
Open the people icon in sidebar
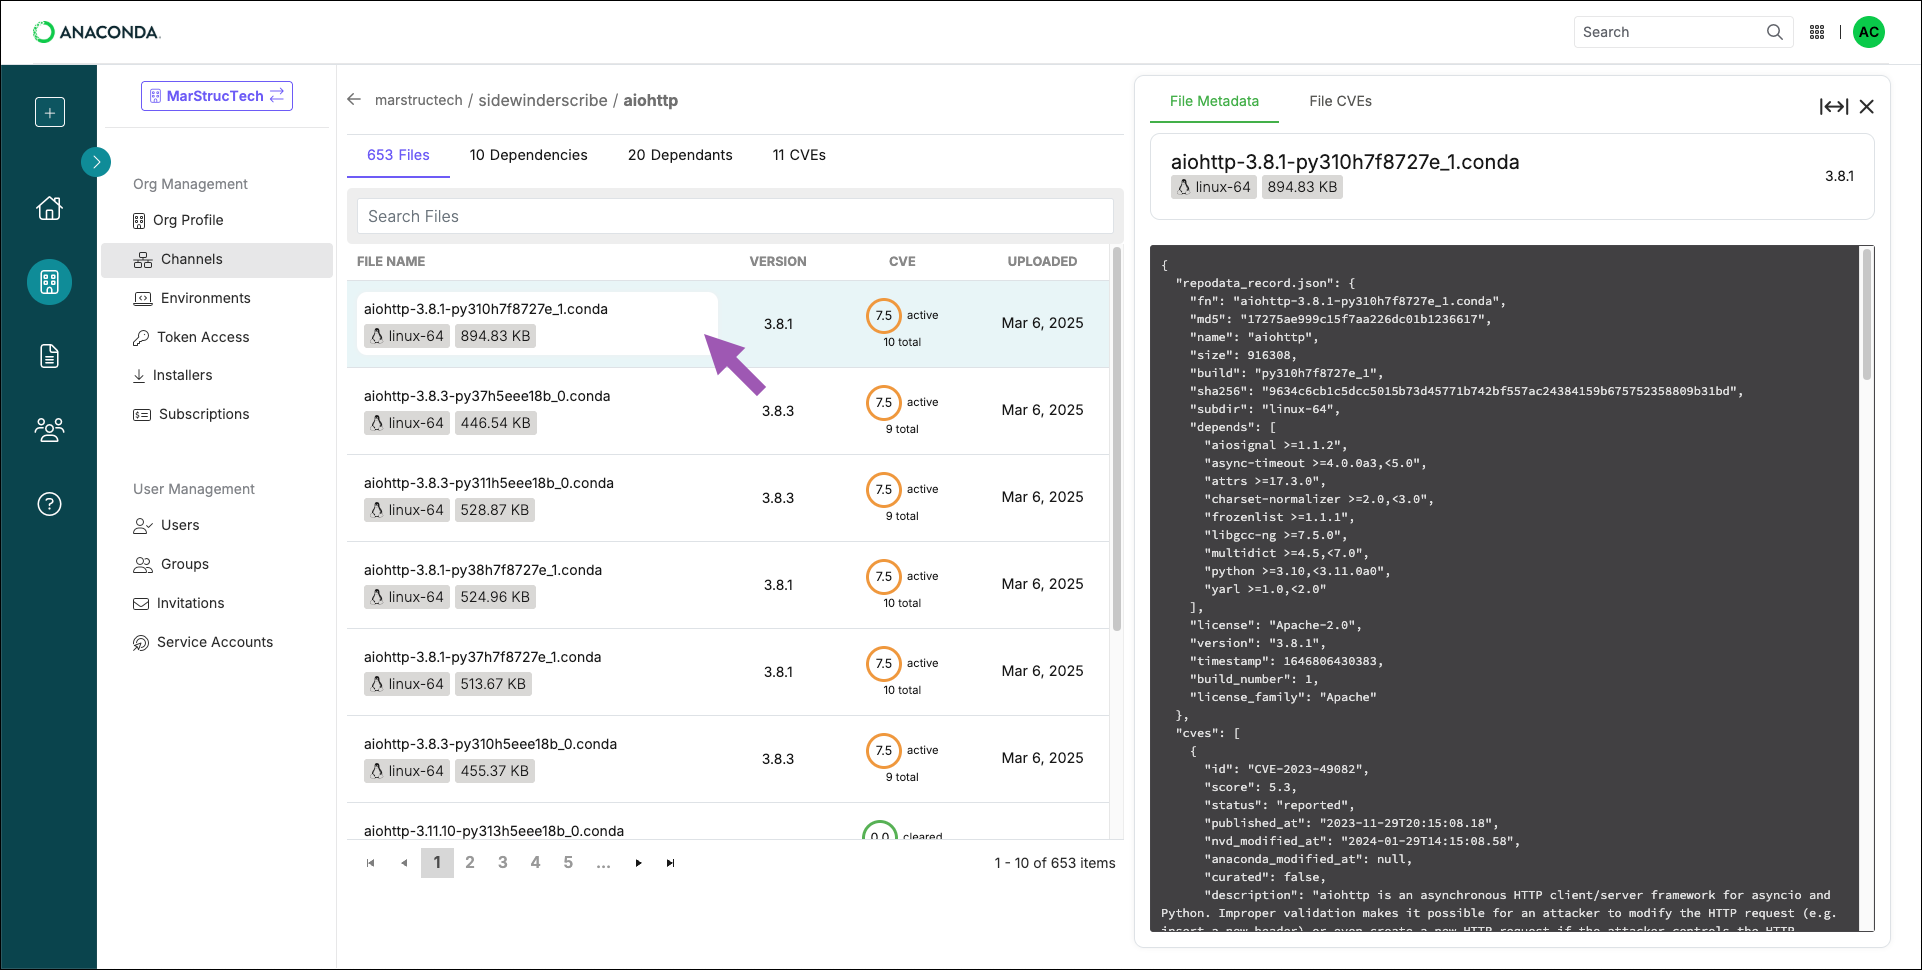coord(49,430)
